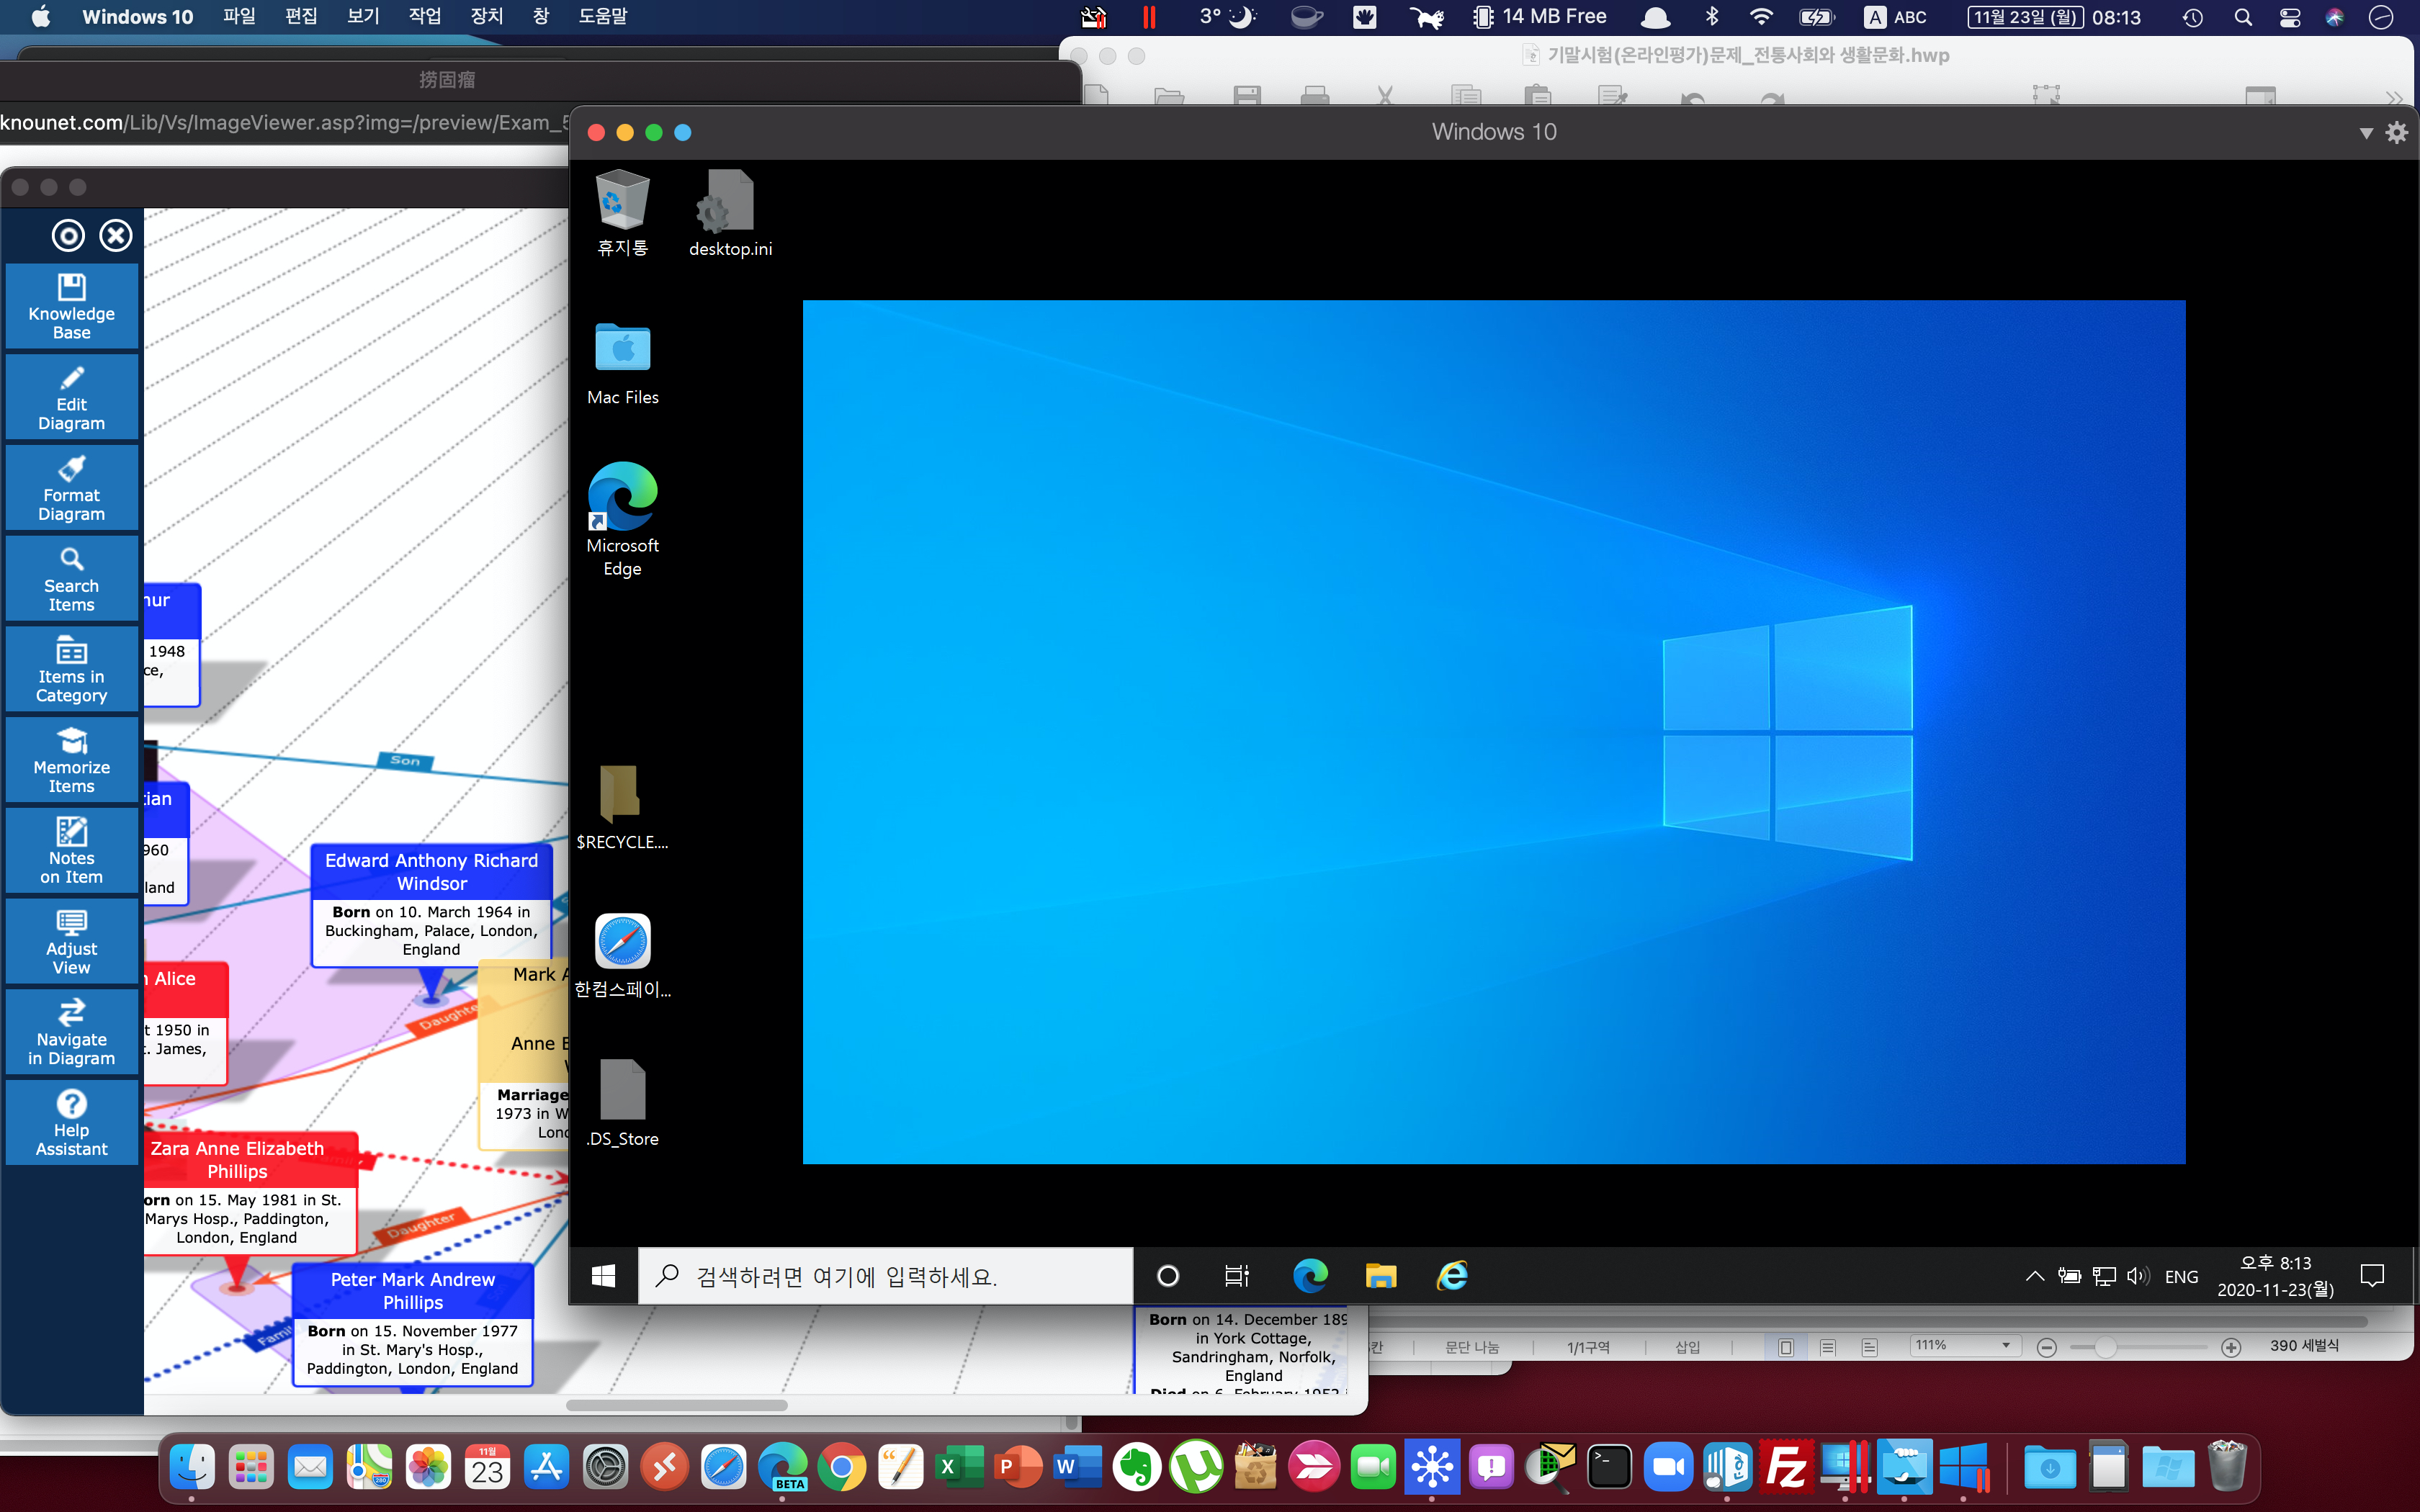This screenshot has width=2420, height=1512.
Task: Expand Parallels title bar dropdown triangle
Action: pyautogui.click(x=2366, y=133)
